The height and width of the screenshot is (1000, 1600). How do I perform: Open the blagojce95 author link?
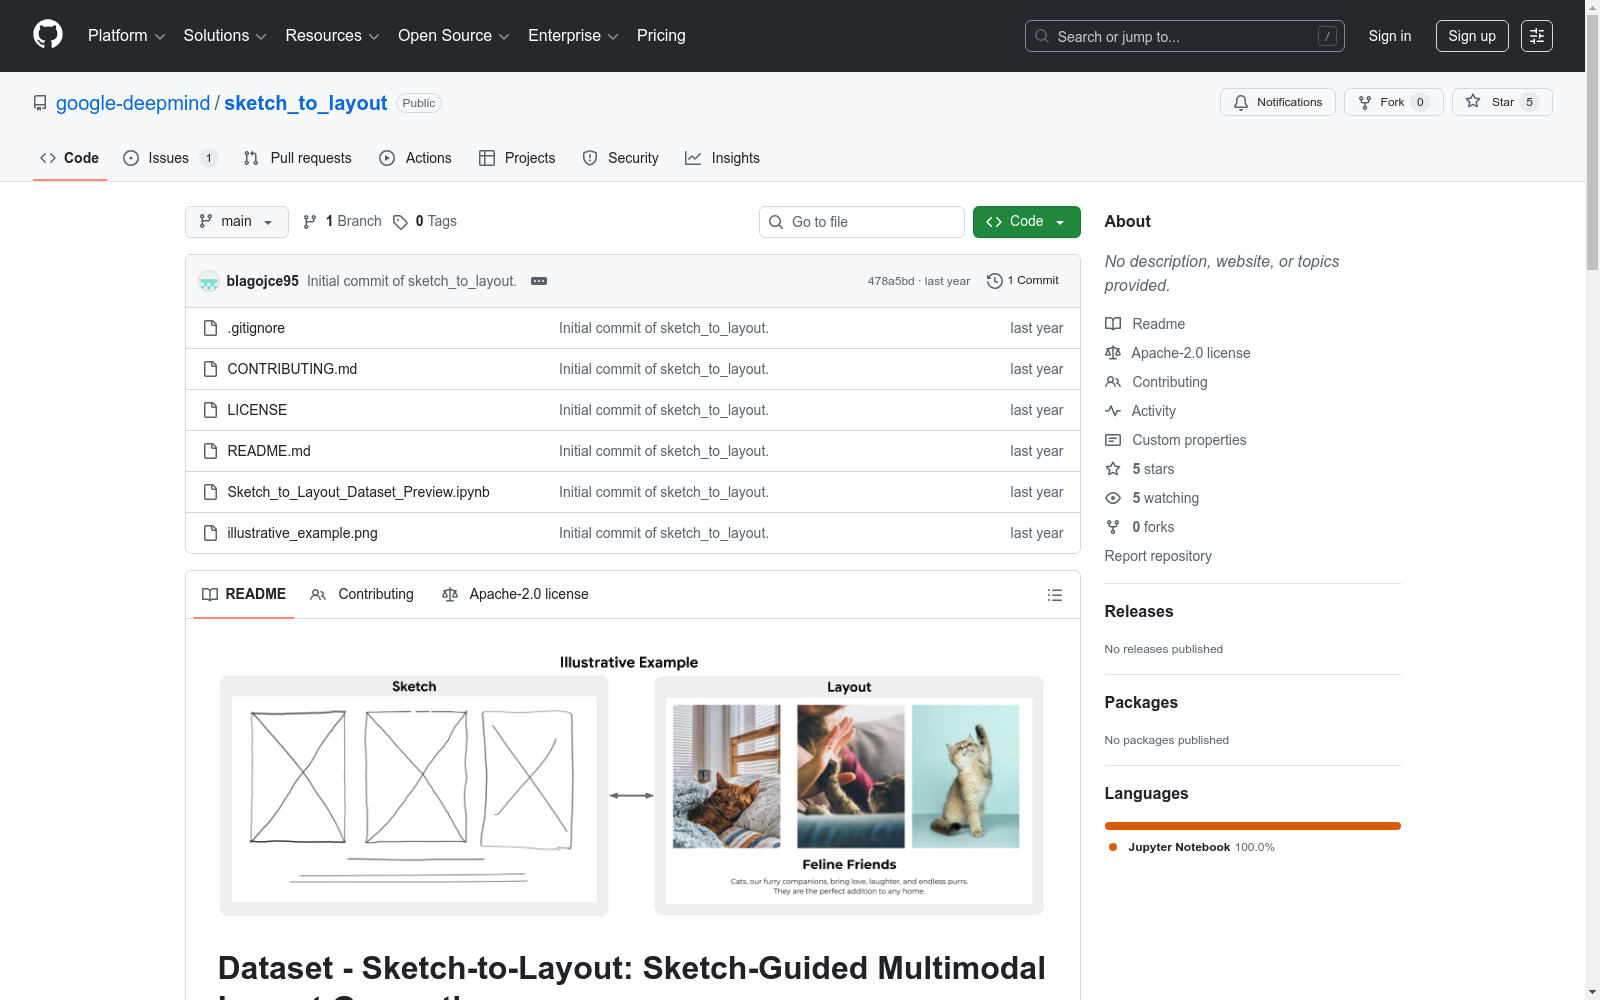coord(263,281)
